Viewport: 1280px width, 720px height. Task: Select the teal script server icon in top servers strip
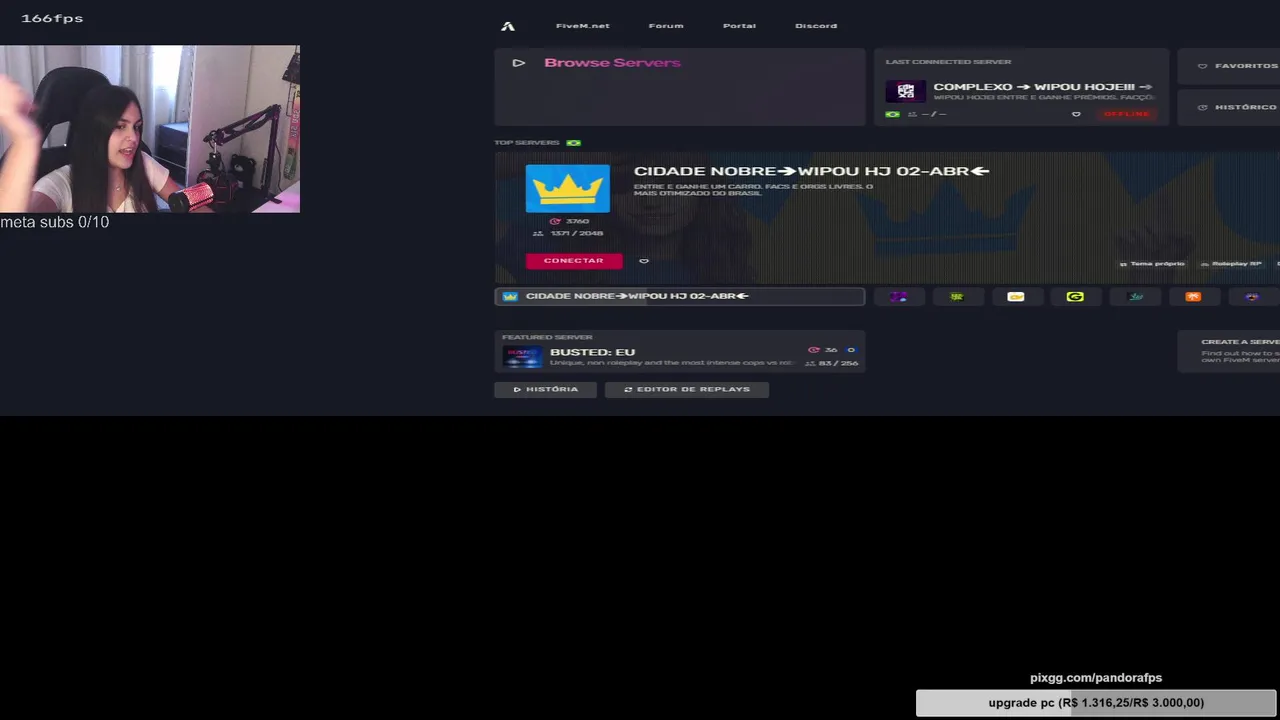tap(1135, 297)
